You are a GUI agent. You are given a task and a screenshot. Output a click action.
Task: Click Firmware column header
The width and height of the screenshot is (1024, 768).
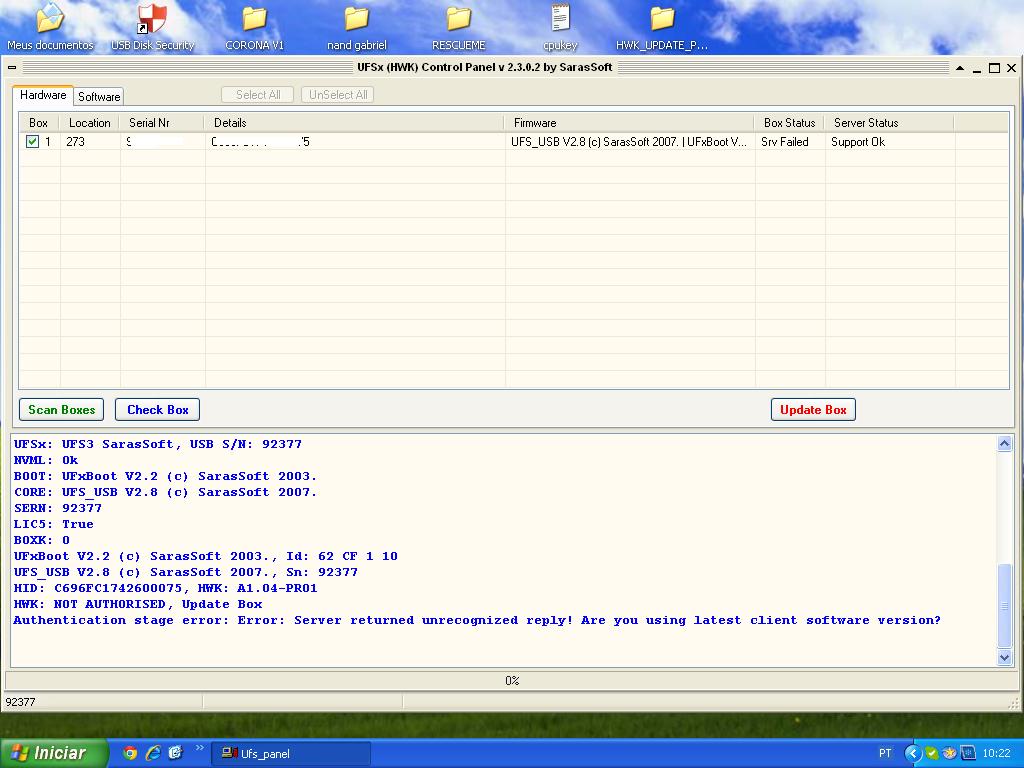(x=630, y=123)
